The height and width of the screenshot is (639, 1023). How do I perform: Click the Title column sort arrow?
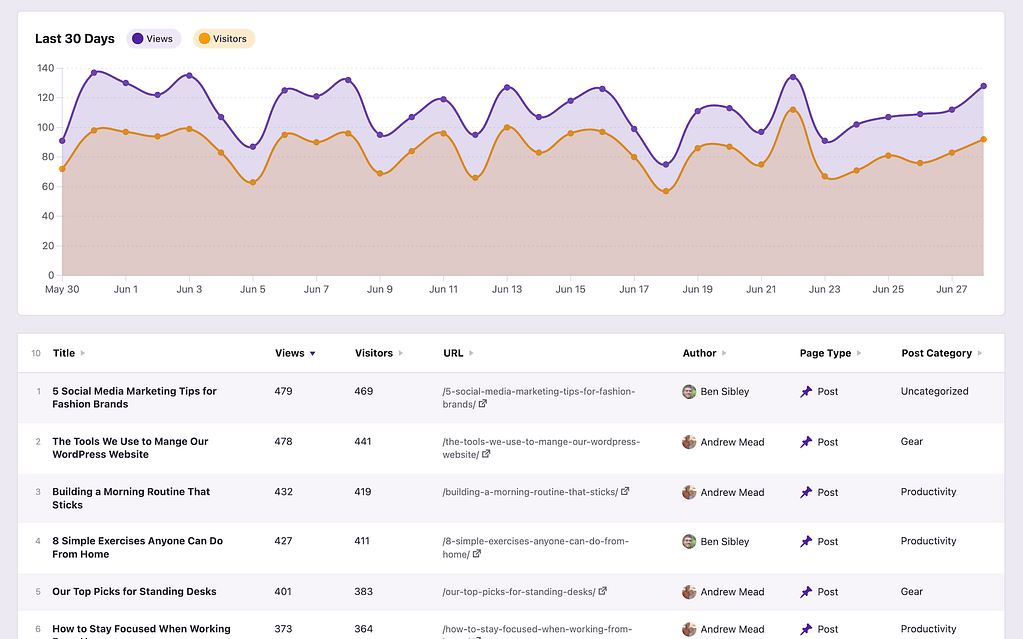tap(83, 353)
